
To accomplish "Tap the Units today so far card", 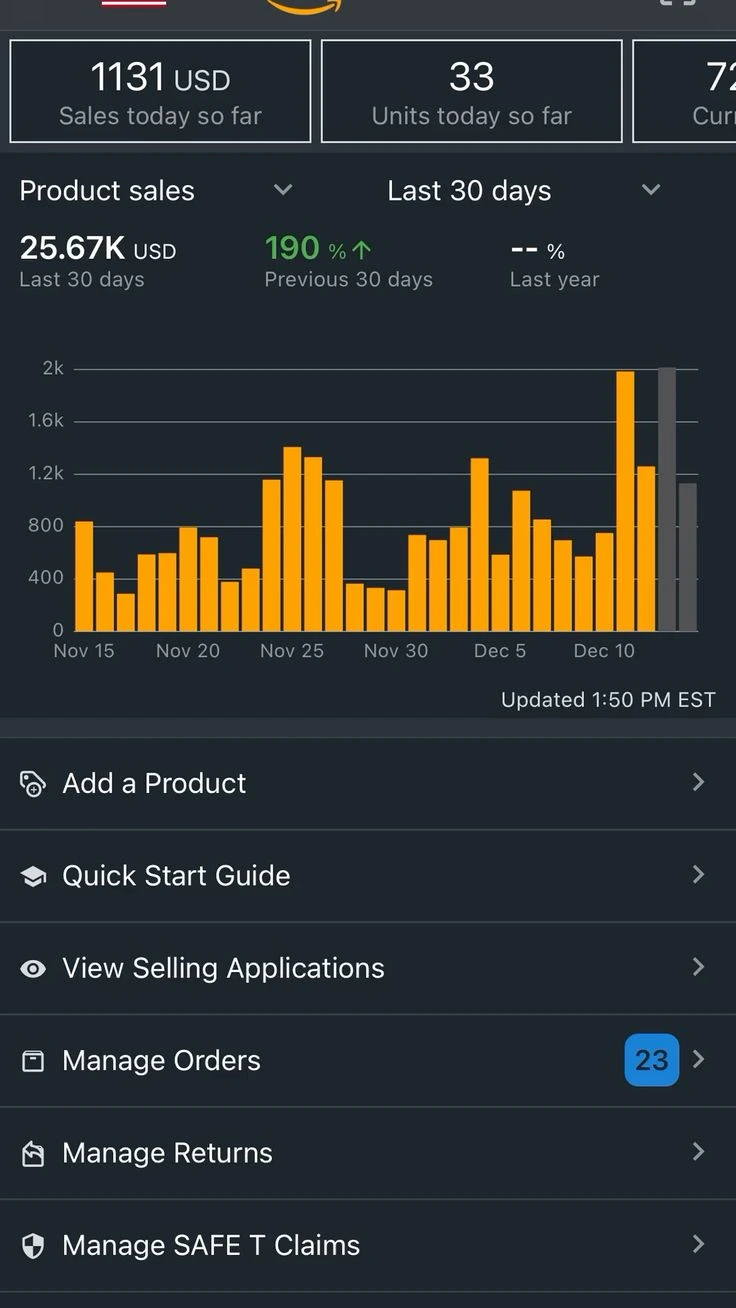I will pos(471,92).
